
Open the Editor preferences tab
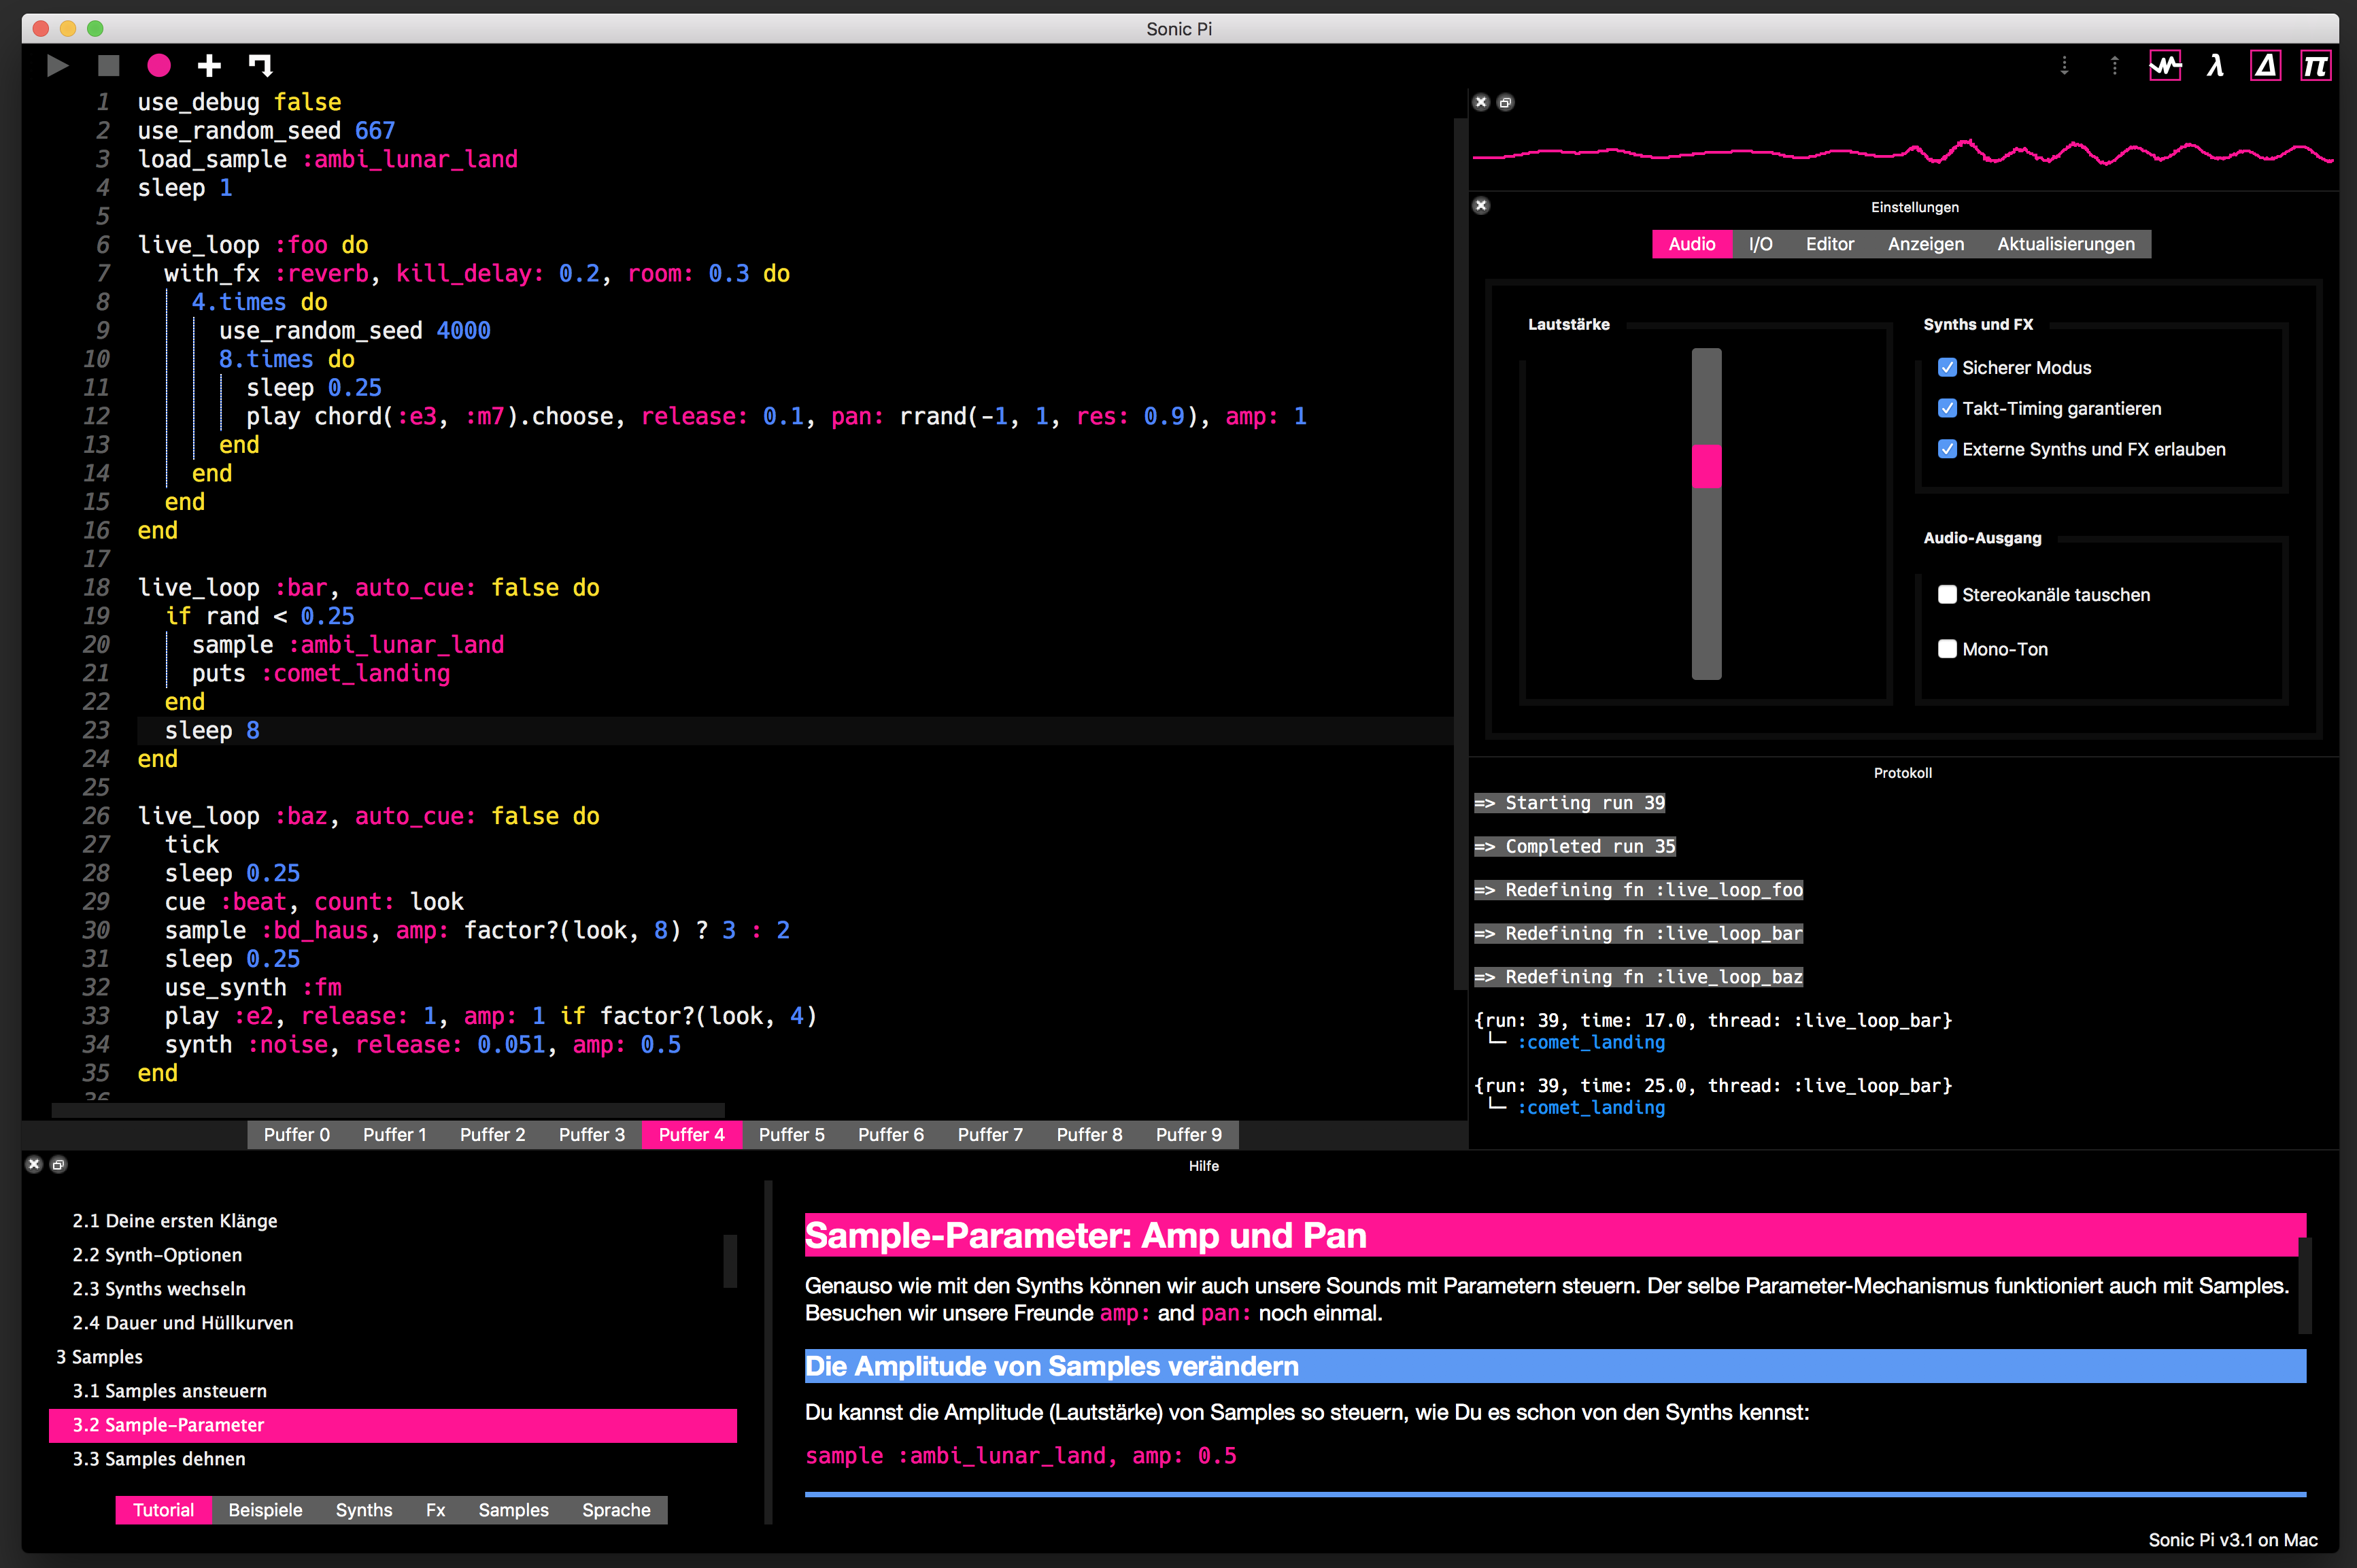[x=1829, y=244]
